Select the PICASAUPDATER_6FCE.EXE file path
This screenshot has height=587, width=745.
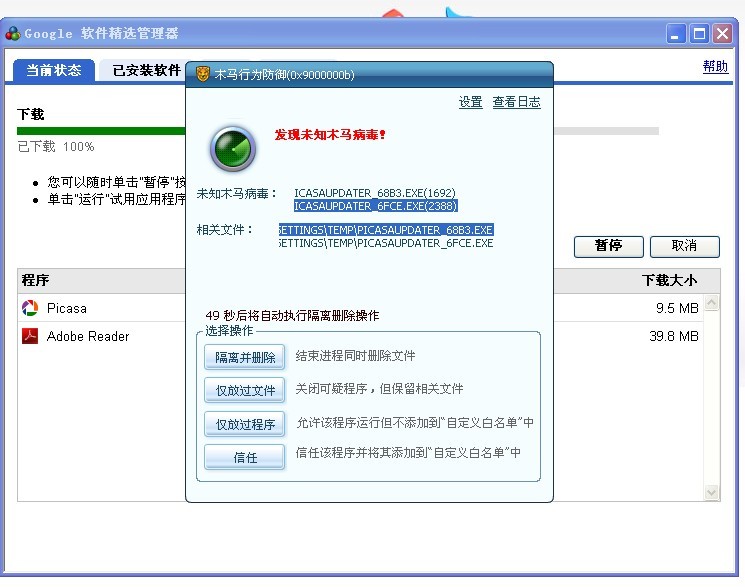386,243
